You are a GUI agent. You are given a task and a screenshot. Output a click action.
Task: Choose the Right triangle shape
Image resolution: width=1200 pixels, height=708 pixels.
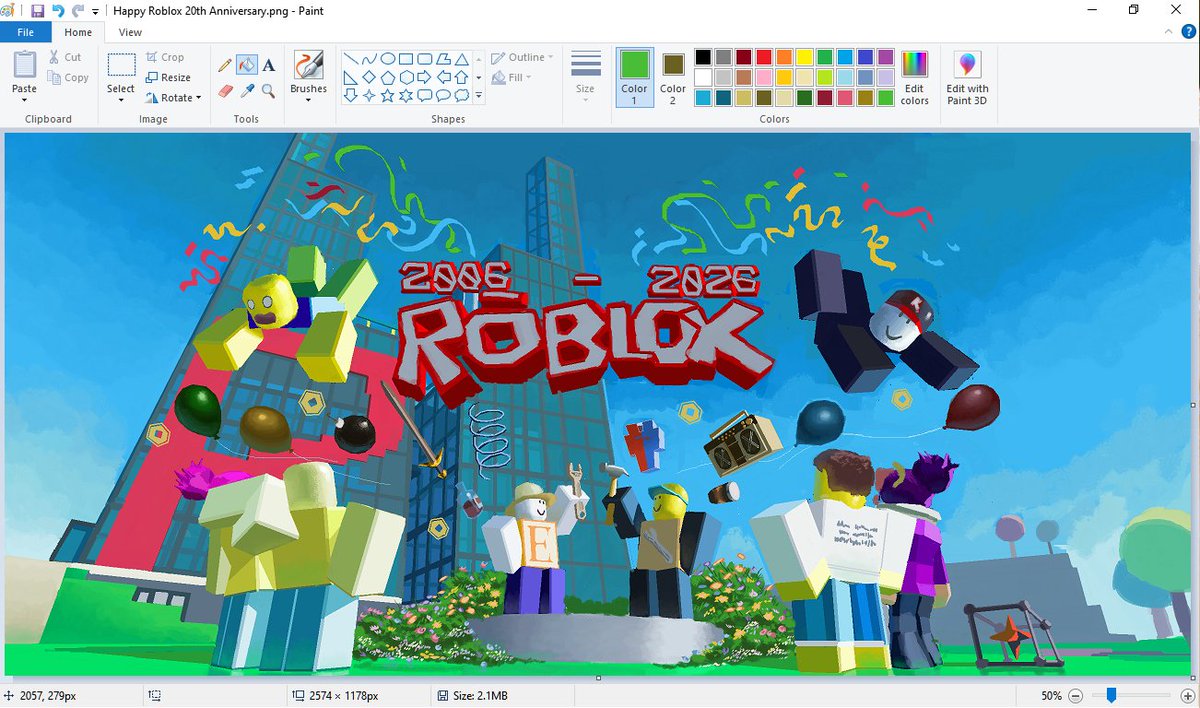(x=351, y=77)
